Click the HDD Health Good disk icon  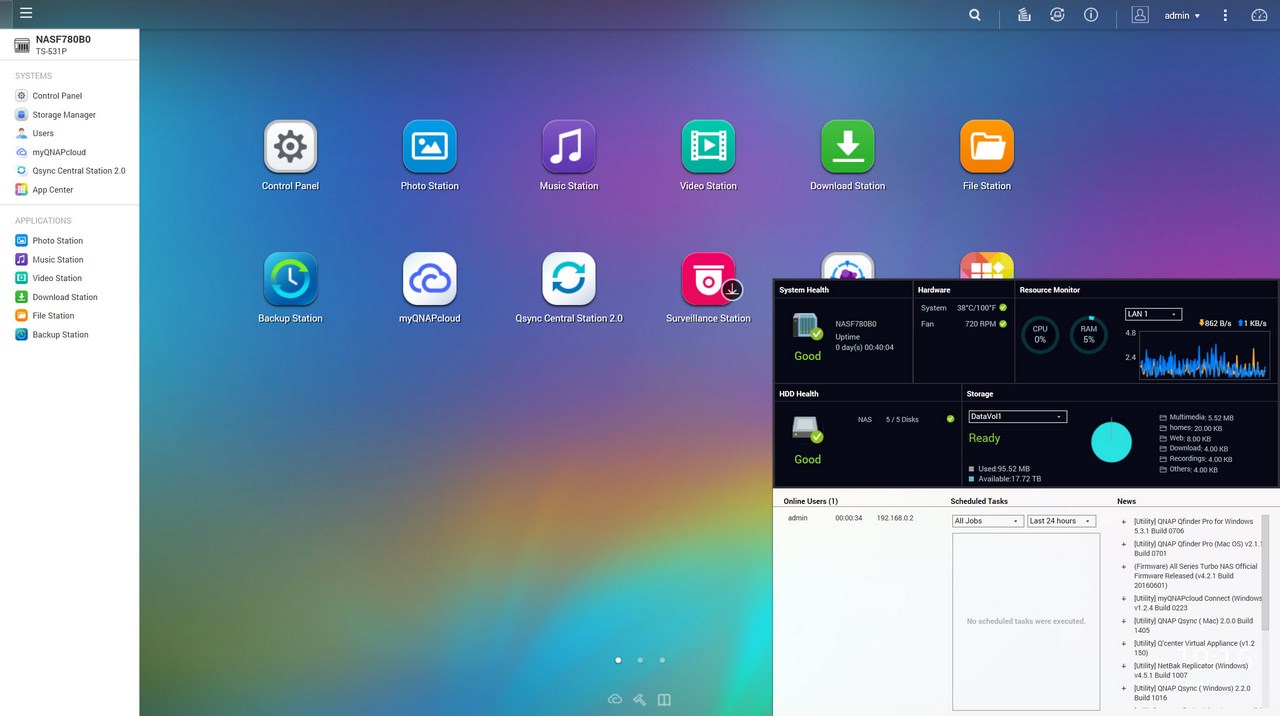click(x=807, y=430)
